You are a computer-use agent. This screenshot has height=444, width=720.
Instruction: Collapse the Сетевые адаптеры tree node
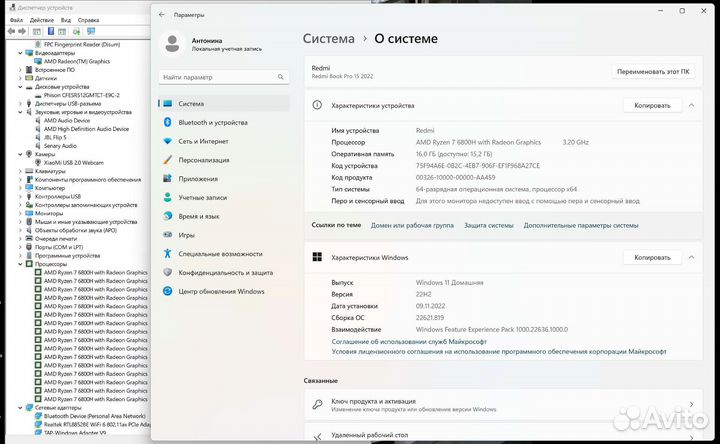pyautogui.click(x=20, y=408)
